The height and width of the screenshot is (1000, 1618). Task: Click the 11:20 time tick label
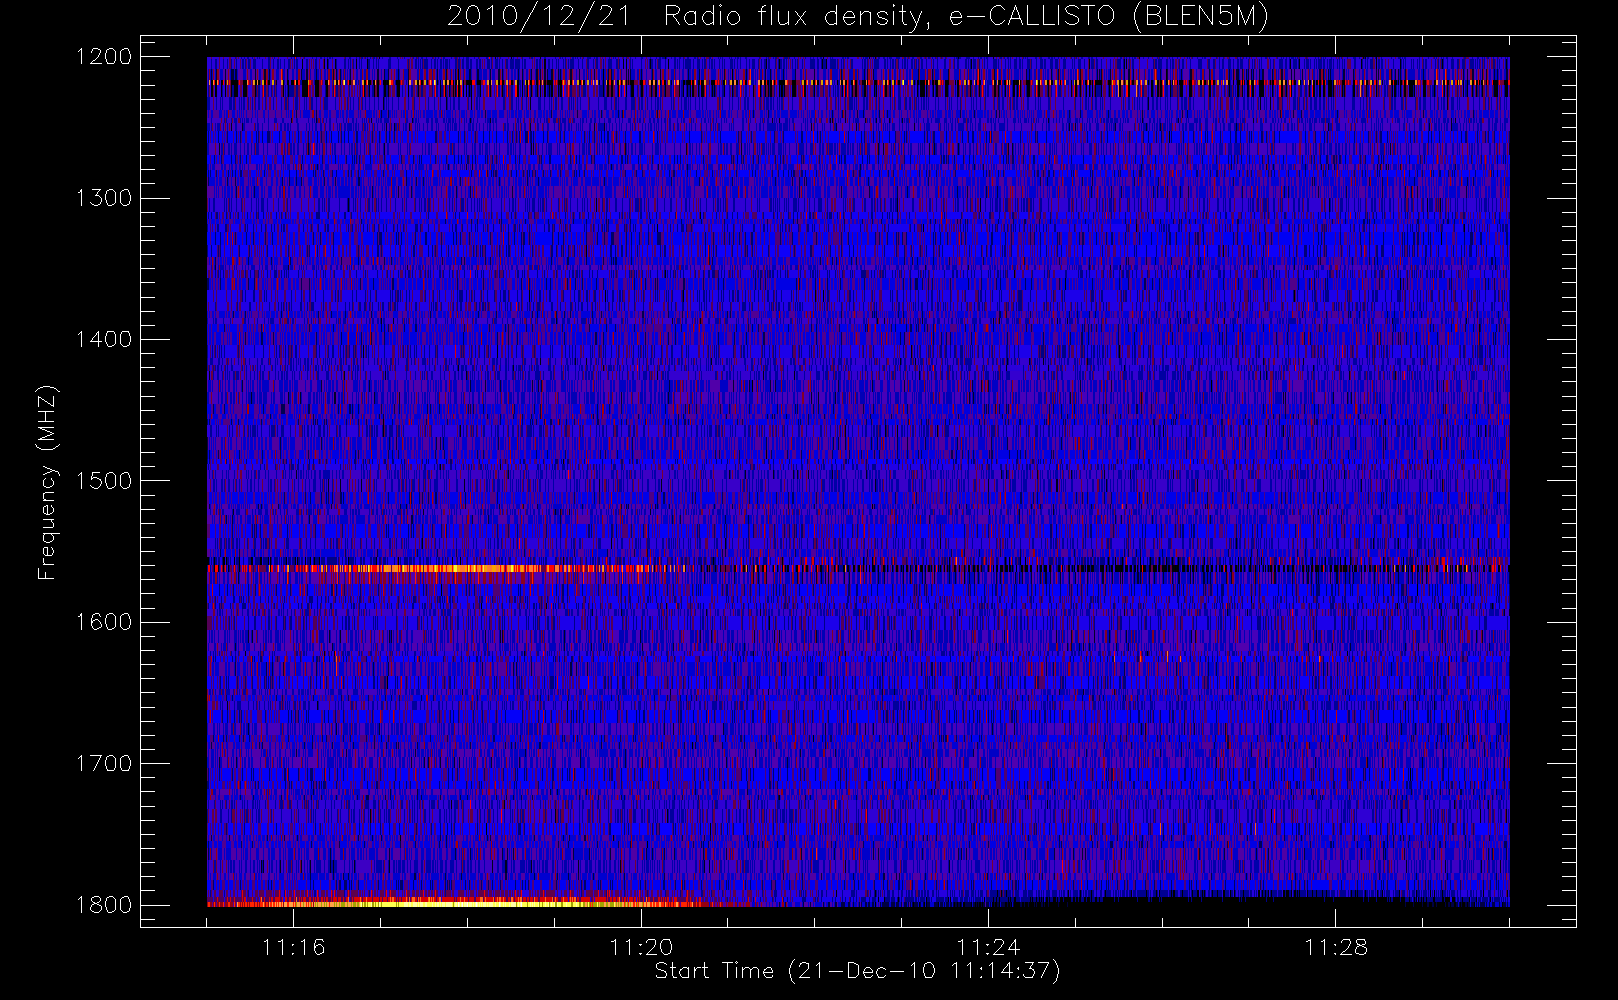pos(641,947)
